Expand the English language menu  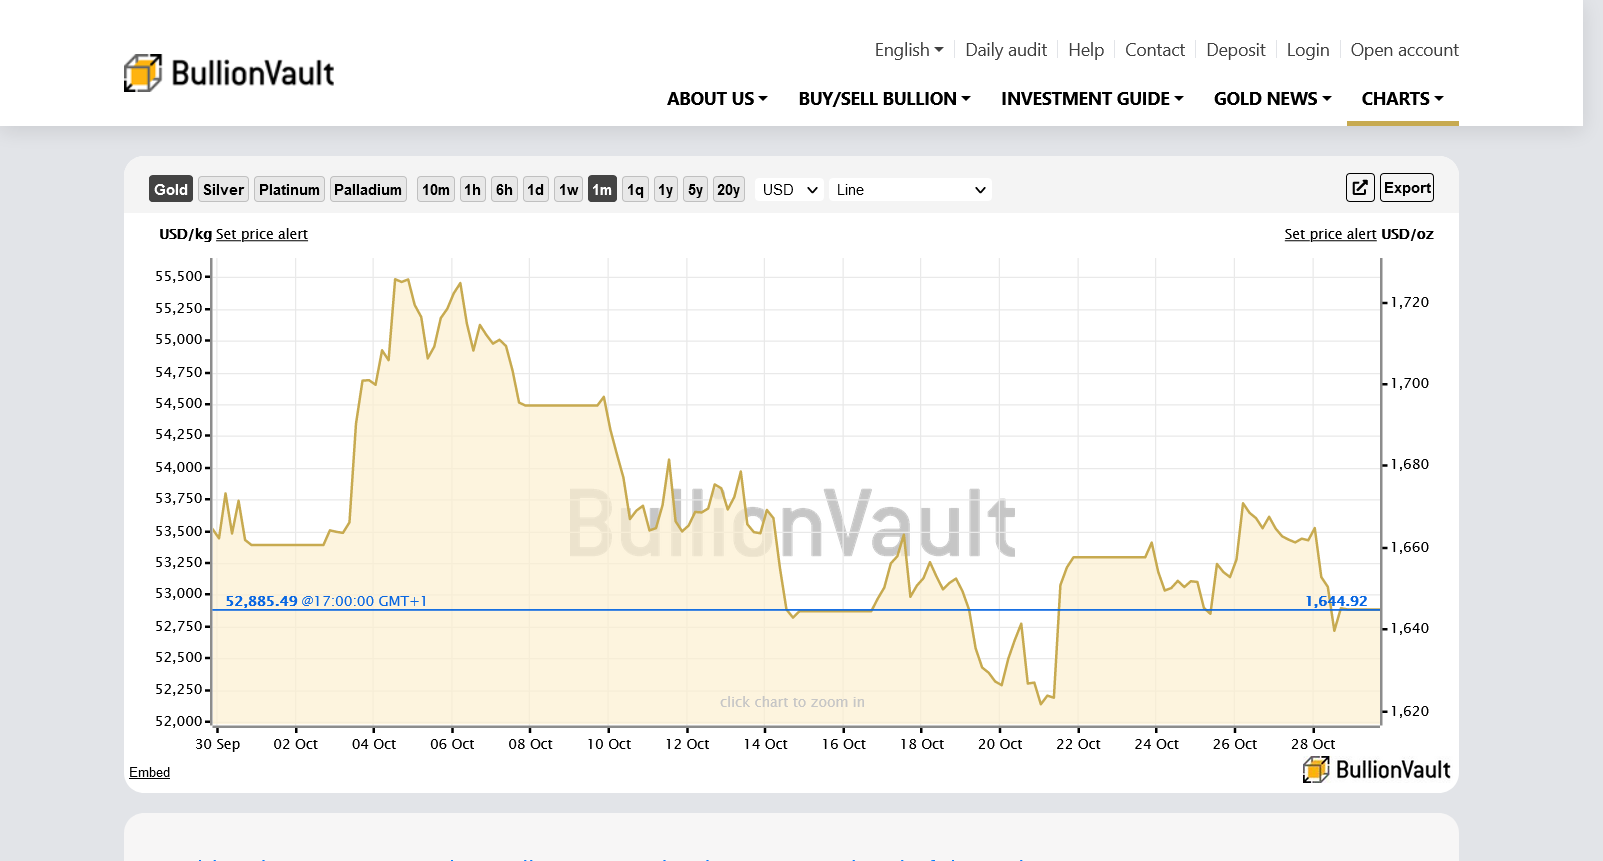point(908,50)
